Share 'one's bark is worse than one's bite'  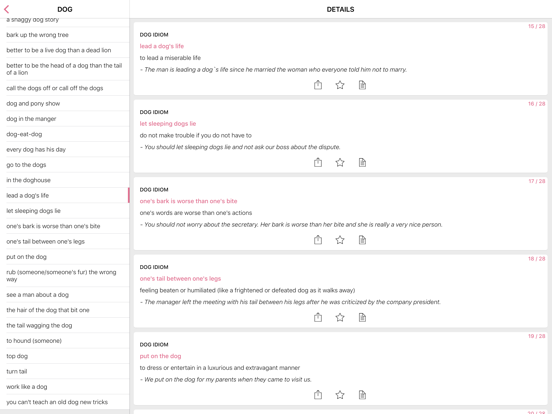tap(318, 240)
